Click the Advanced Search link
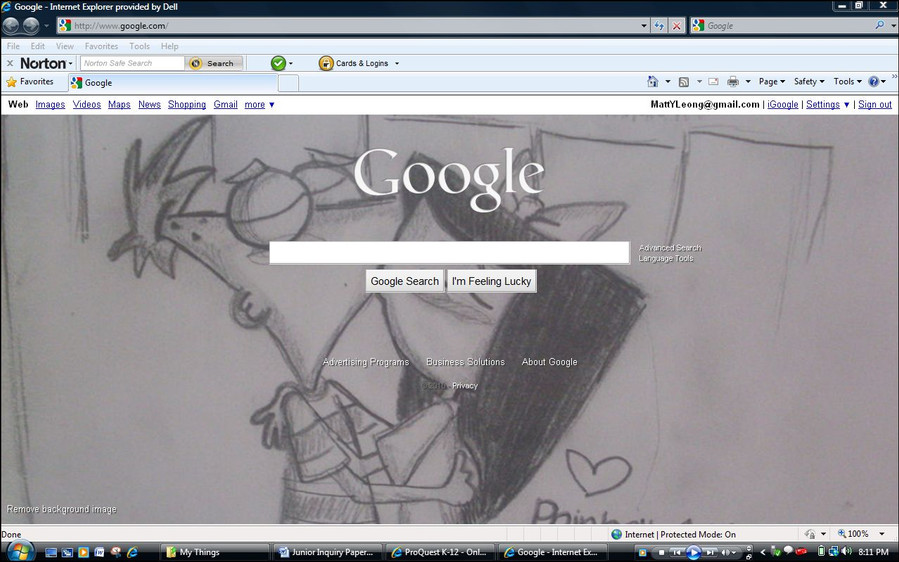 (x=670, y=248)
